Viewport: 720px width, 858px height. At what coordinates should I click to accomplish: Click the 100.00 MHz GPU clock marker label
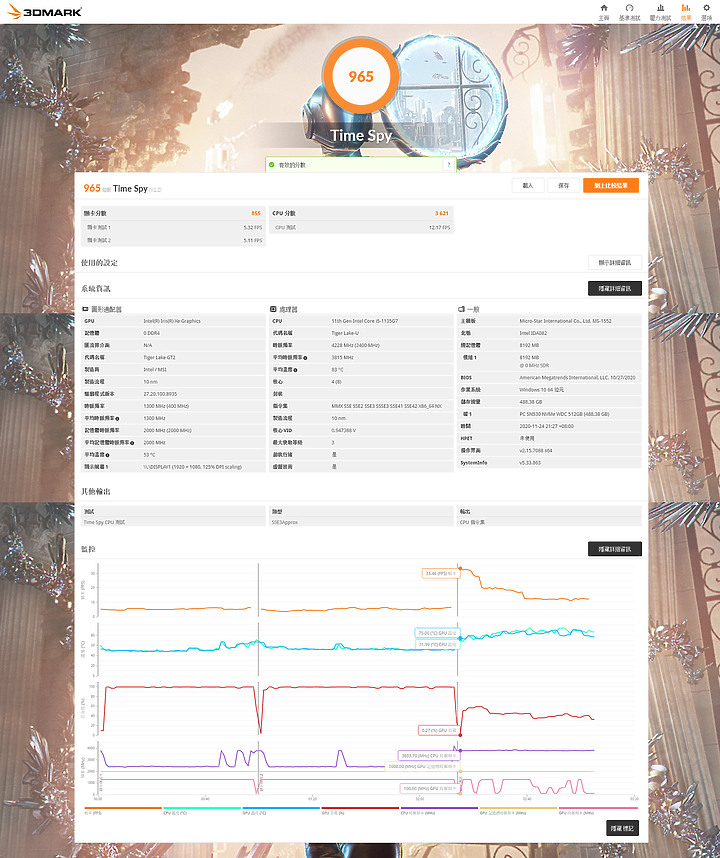tap(429, 789)
